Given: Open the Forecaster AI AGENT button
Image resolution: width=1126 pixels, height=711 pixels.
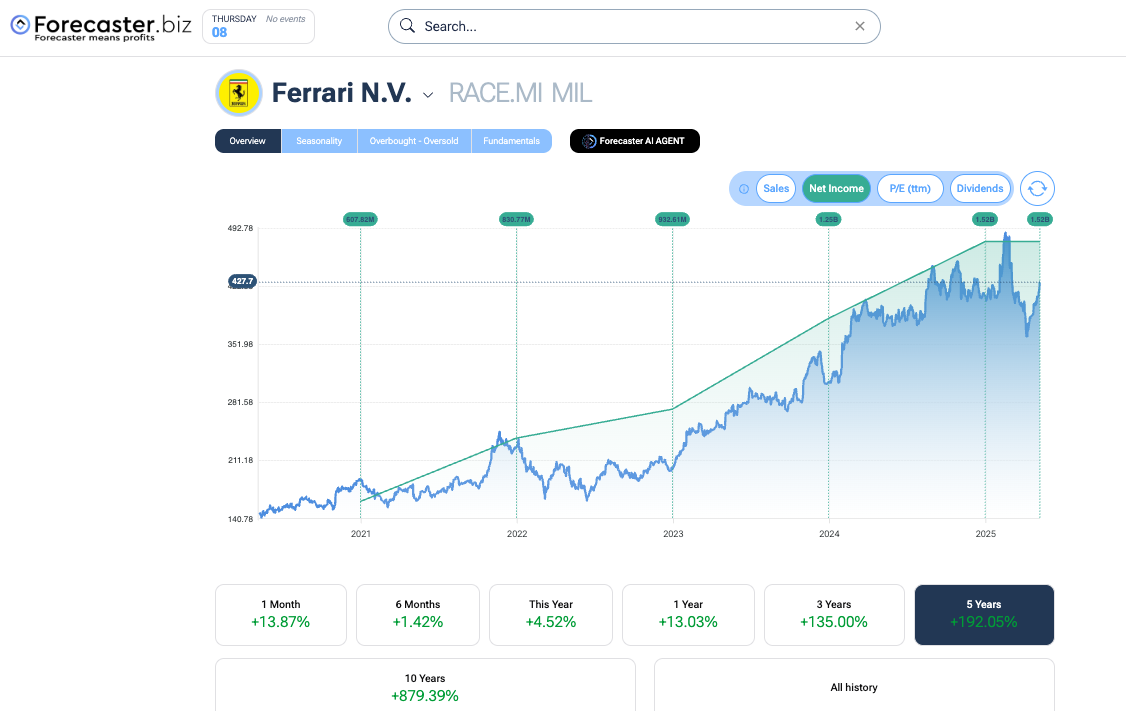Looking at the screenshot, I should [635, 141].
